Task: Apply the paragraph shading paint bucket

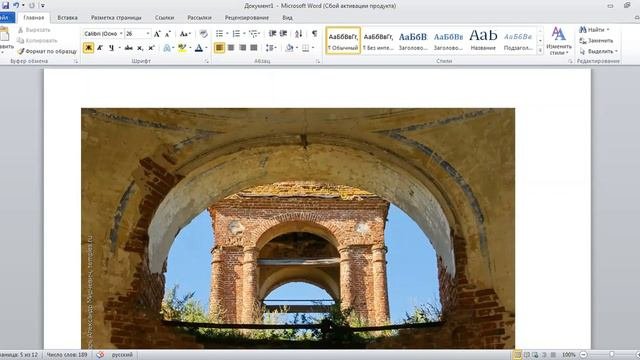Action: point(289,48)
